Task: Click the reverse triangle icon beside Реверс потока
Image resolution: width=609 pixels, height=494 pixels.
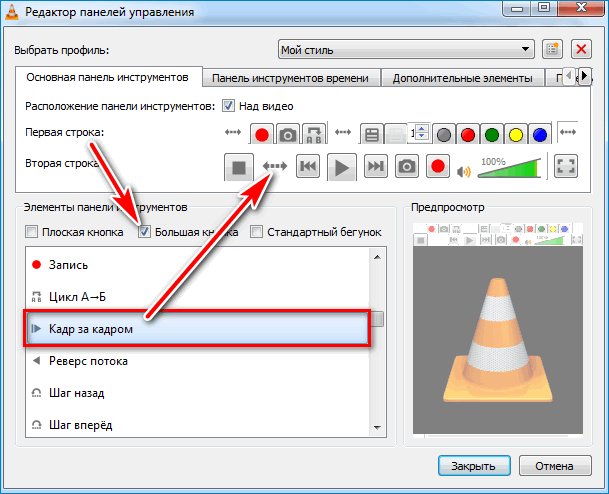Action: click(37, 361)
